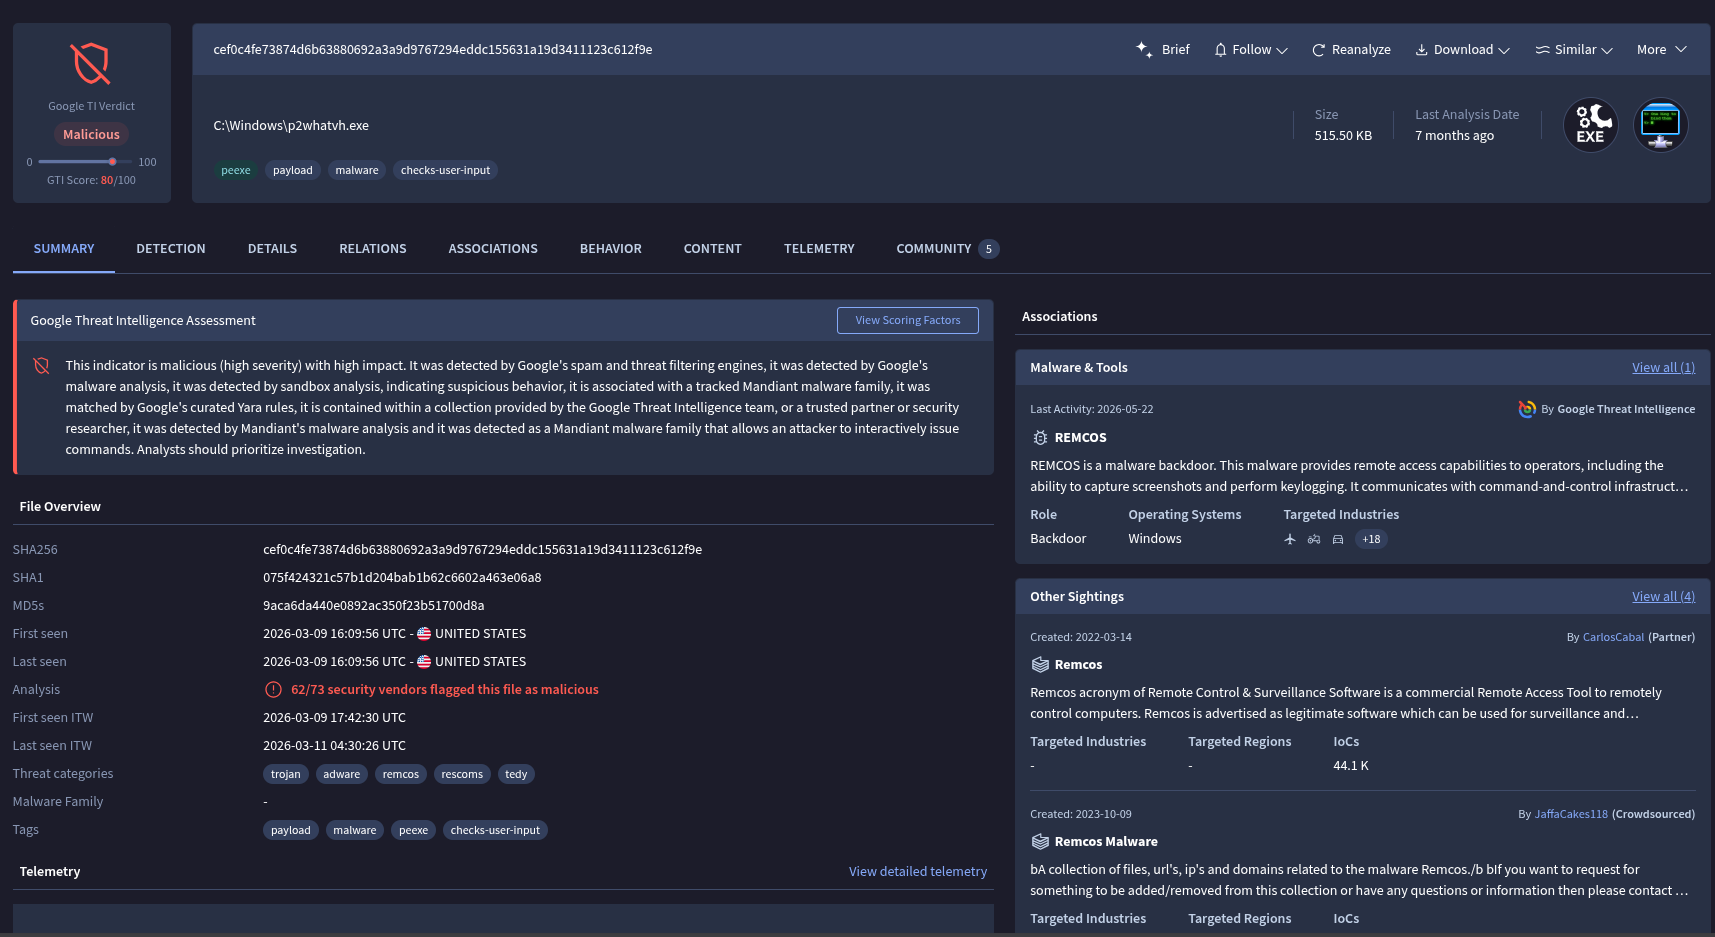Click the Google Threat Intelligence logo icon
Viewport: 1715px width, 937px height.
coord(1527,409)
